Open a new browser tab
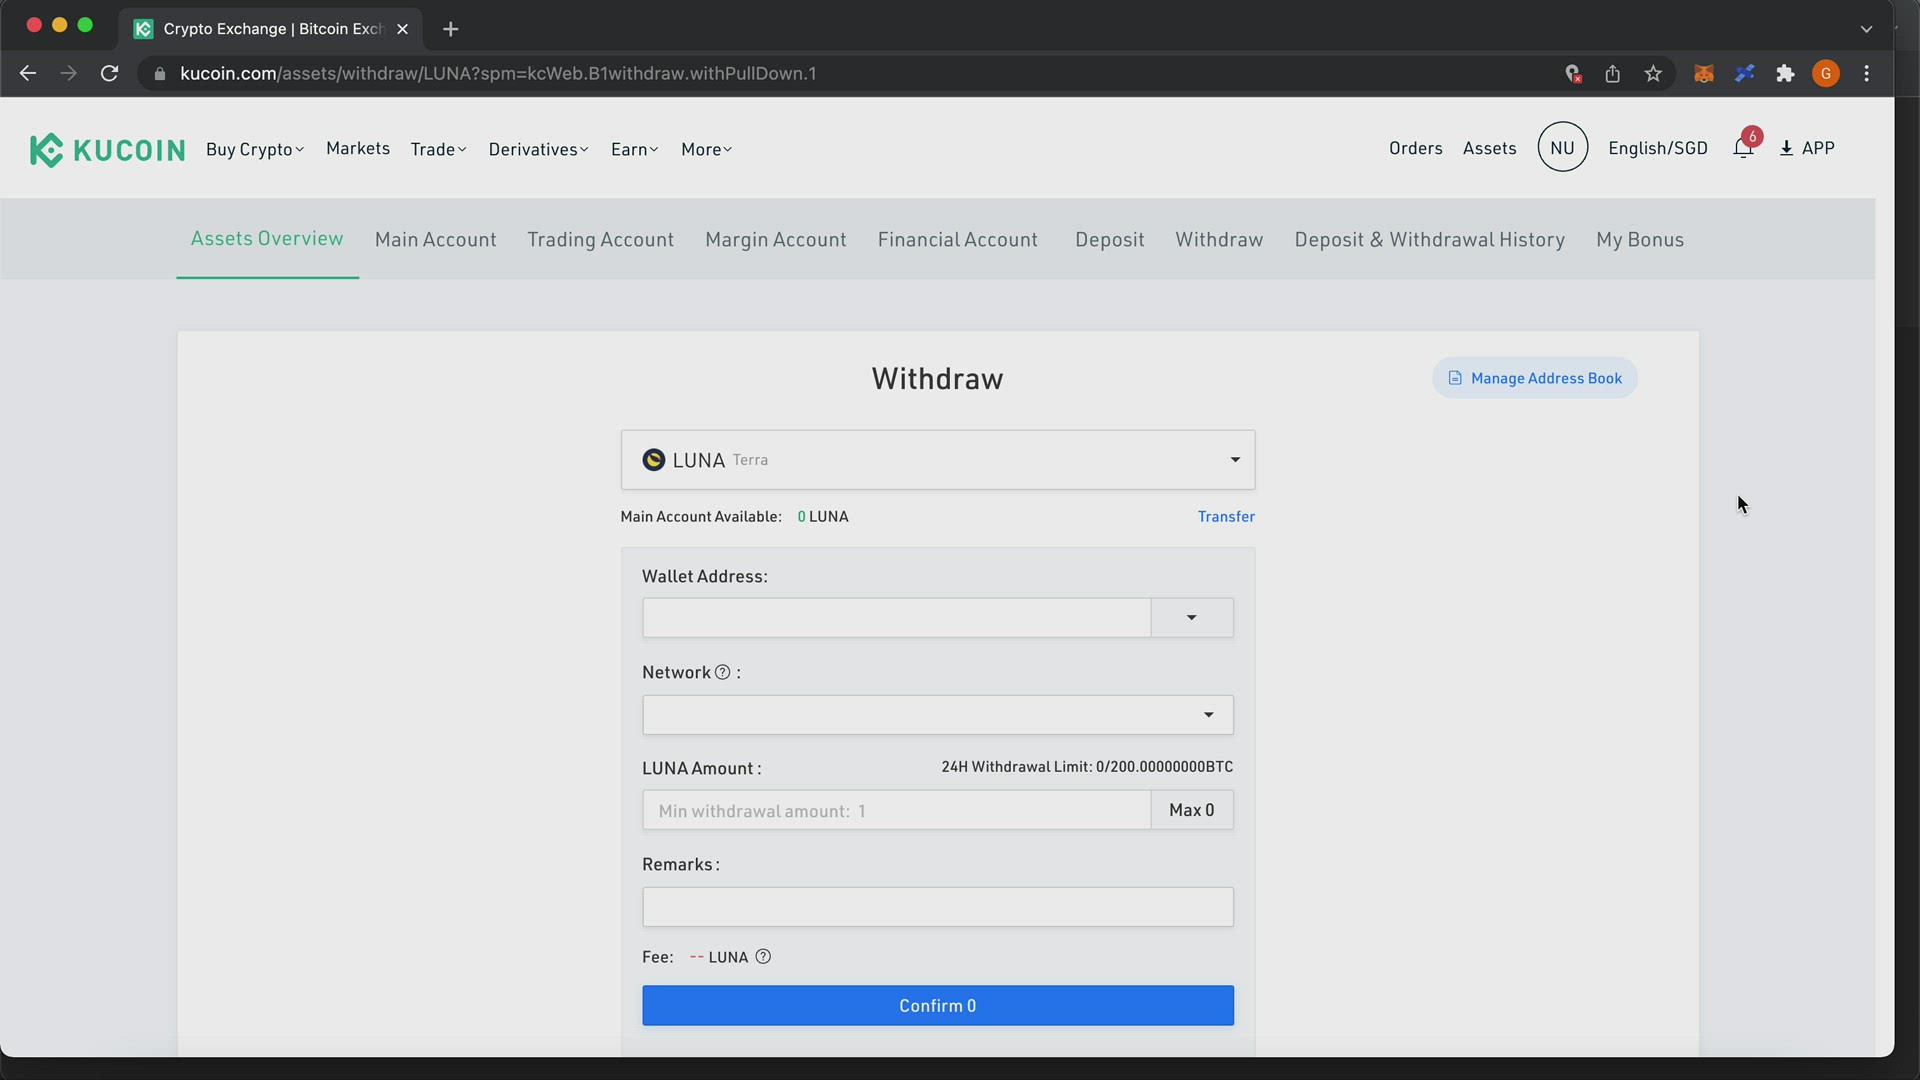 [x=451, y=29]
